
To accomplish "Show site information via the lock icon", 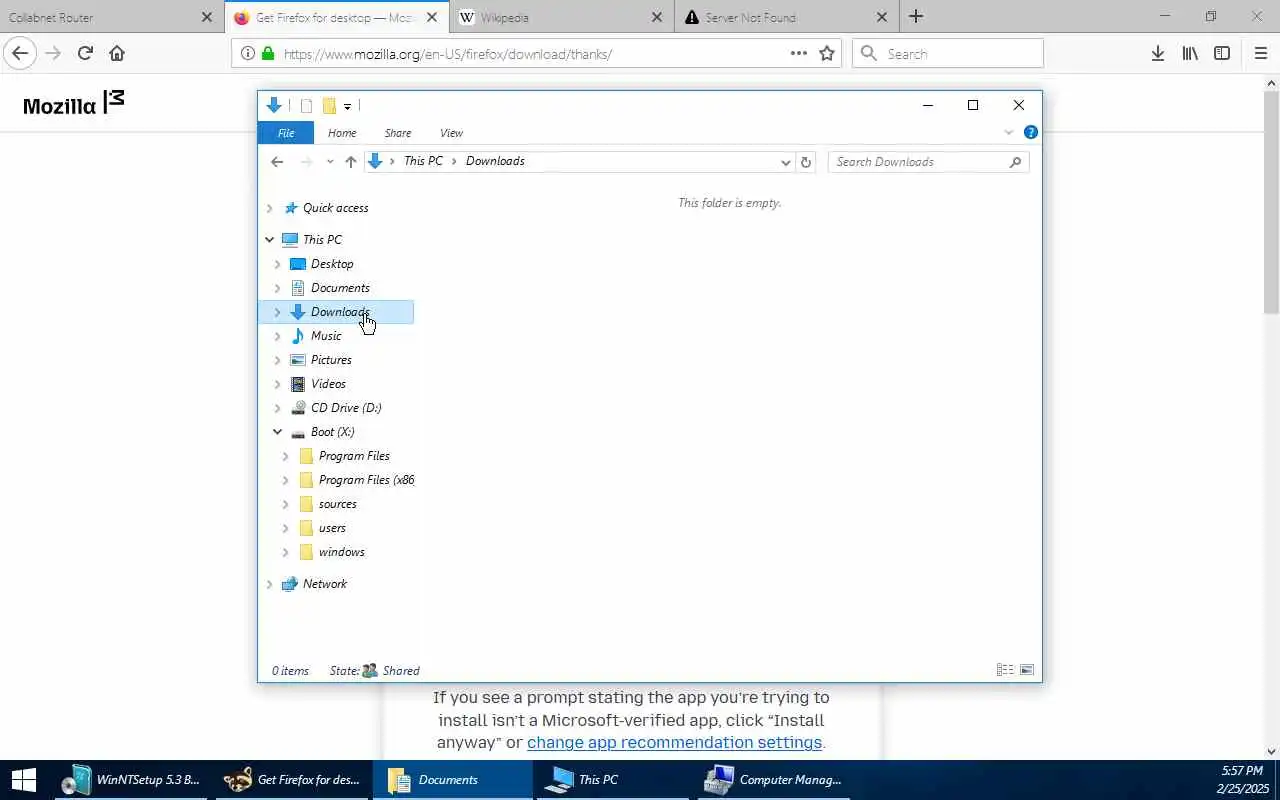I will [267, 54].
